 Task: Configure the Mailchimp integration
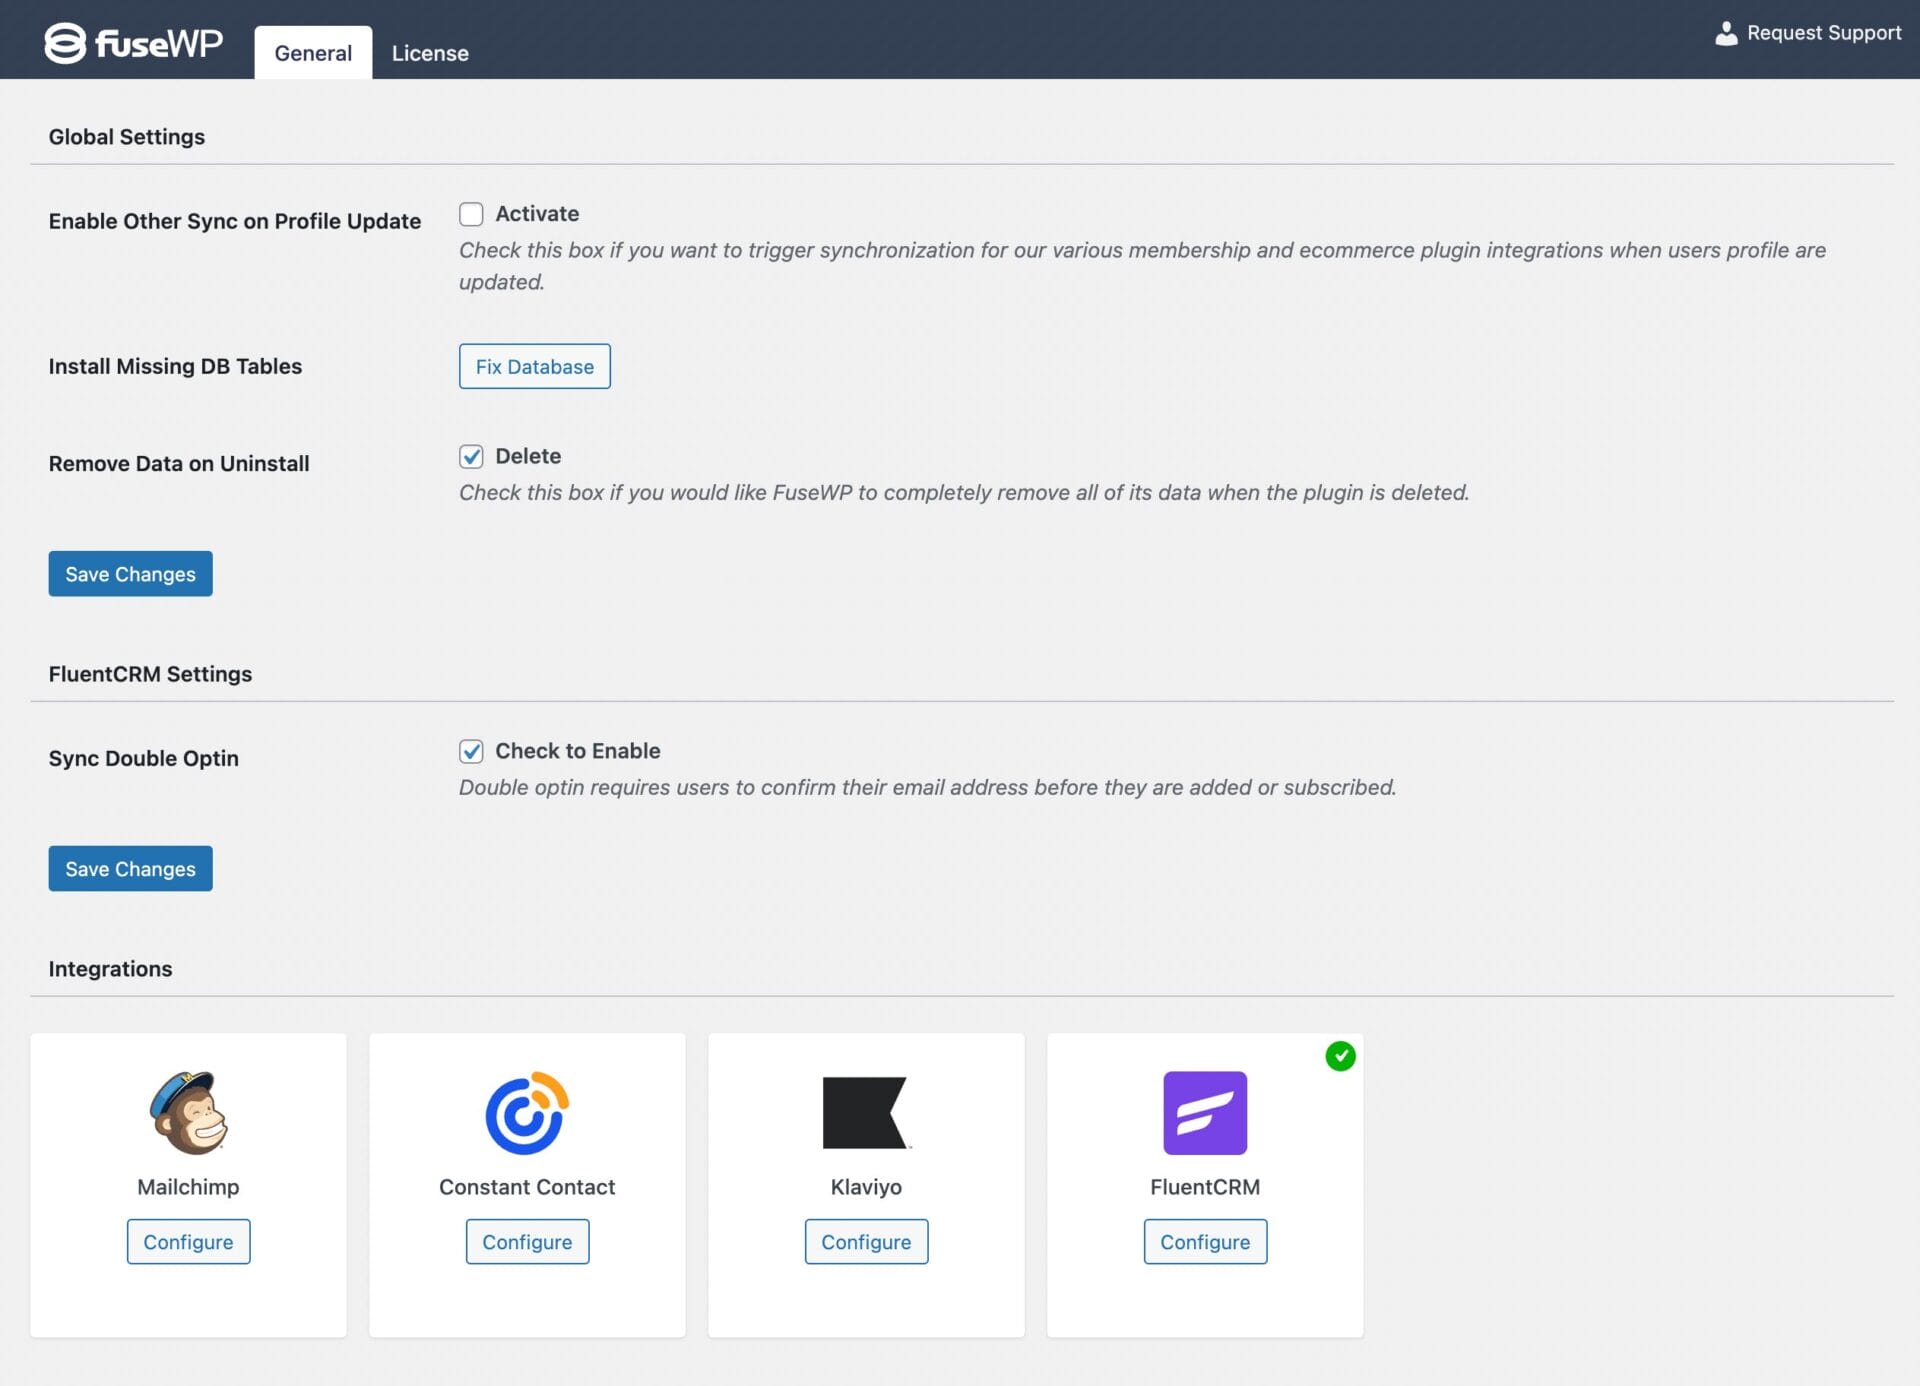188,1241
